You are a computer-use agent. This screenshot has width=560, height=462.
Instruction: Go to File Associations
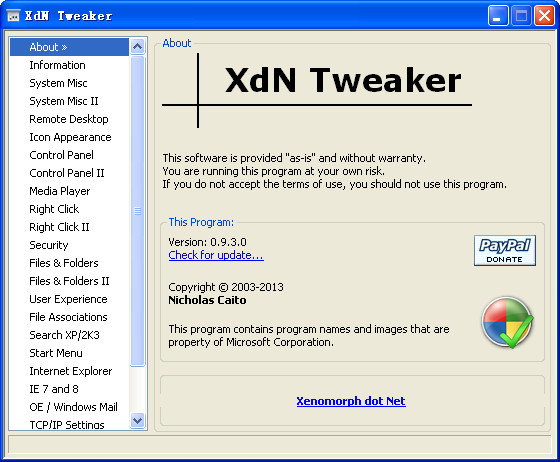point(69,317)
